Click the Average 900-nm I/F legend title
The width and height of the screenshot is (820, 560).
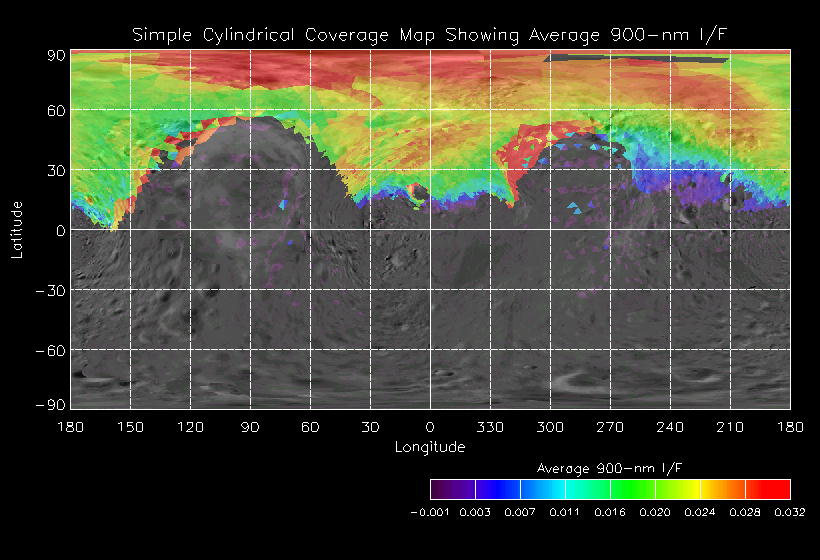(610, 468)
